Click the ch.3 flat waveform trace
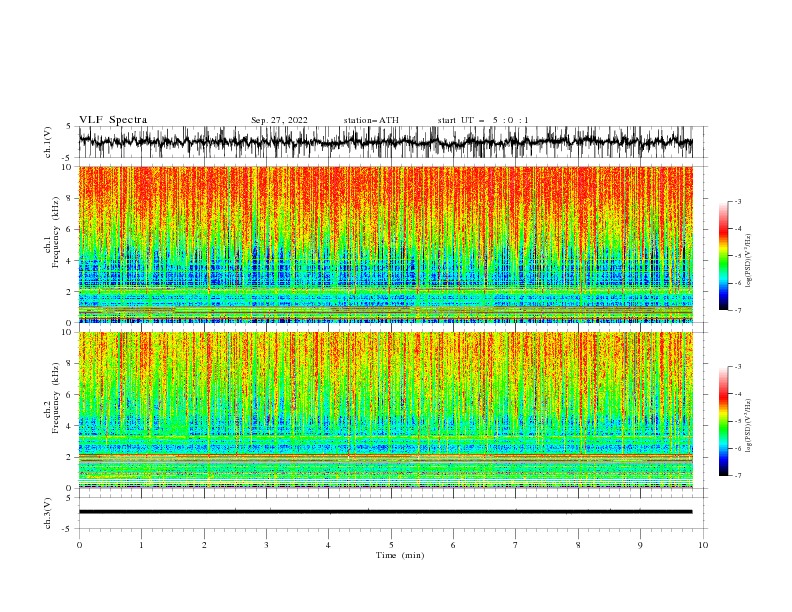 click(386, 512)
